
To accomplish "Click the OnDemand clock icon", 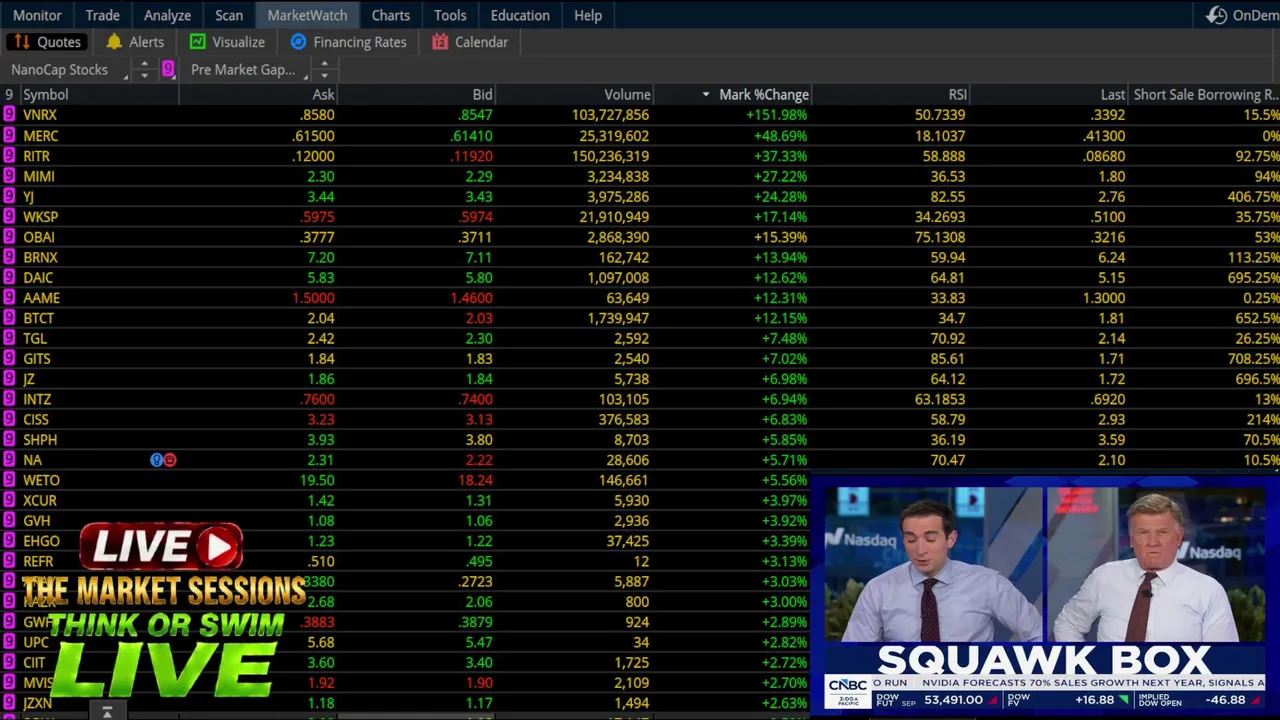I will pyautogui.click(x=1216, y=15).
